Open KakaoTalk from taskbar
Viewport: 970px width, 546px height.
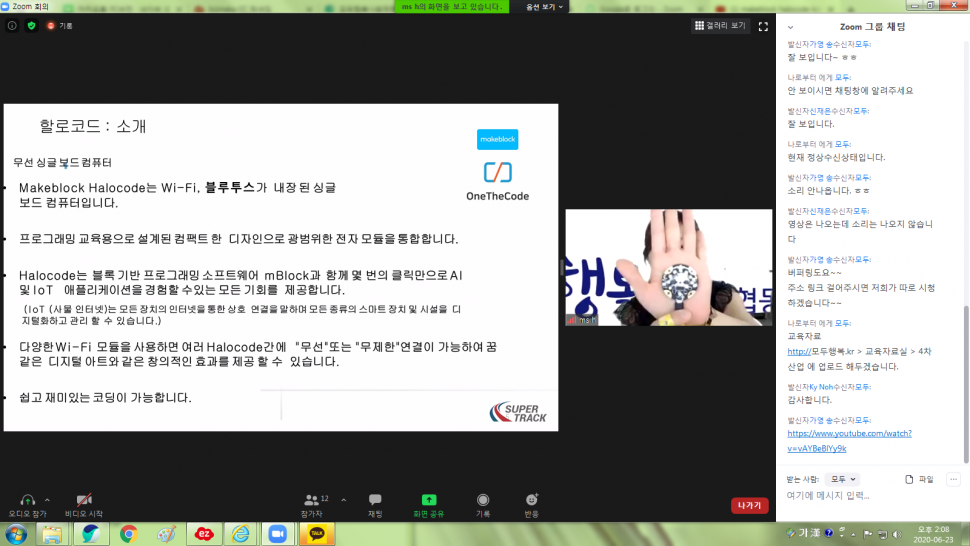(x=317, y=534)
